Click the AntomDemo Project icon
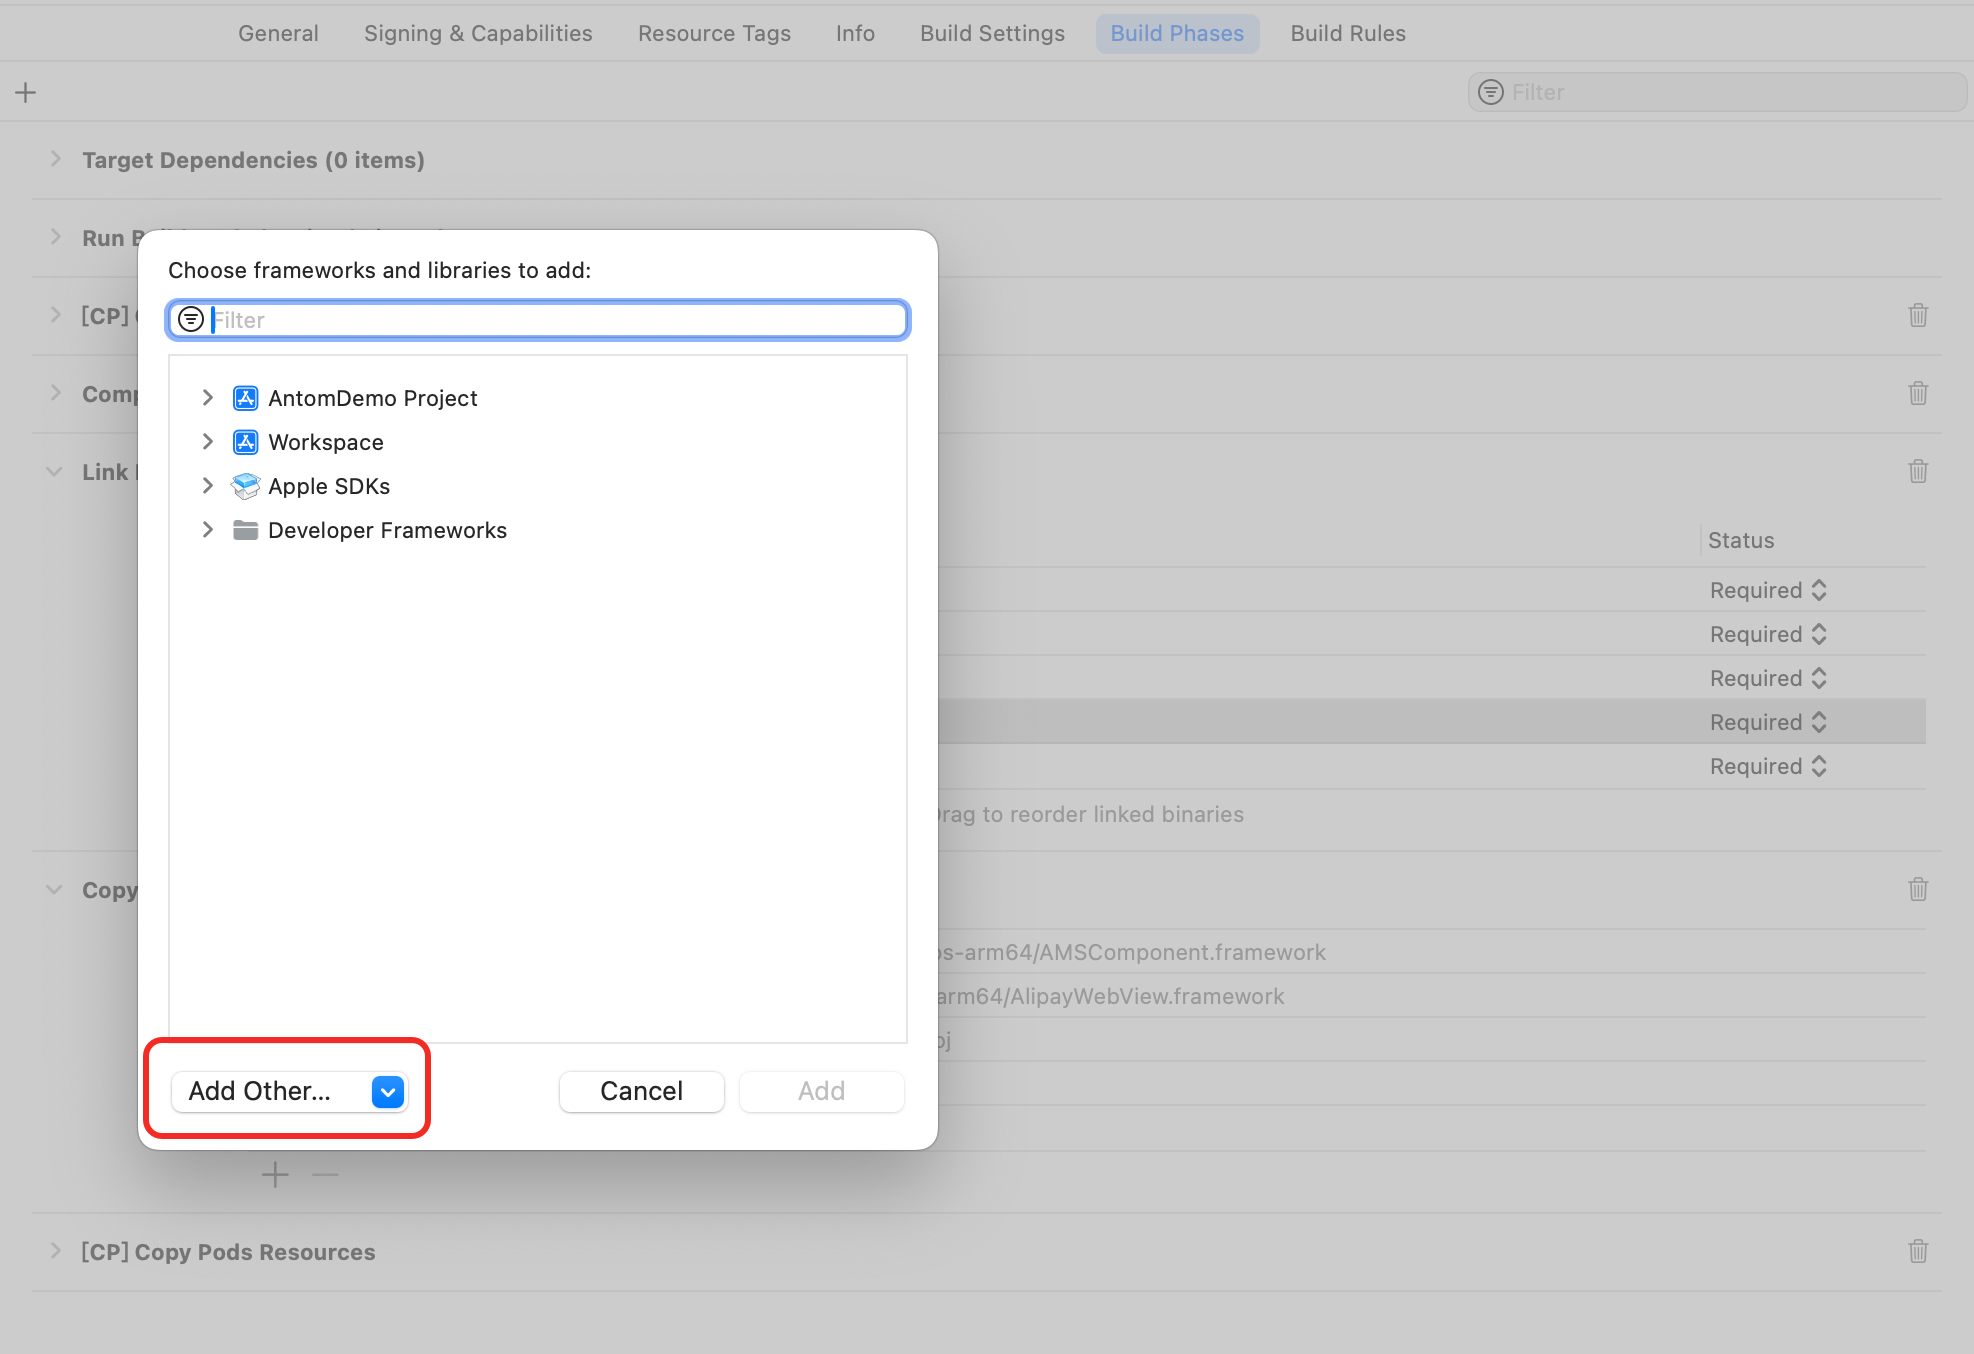1974x1354 pixels. [x=245, y=398]
